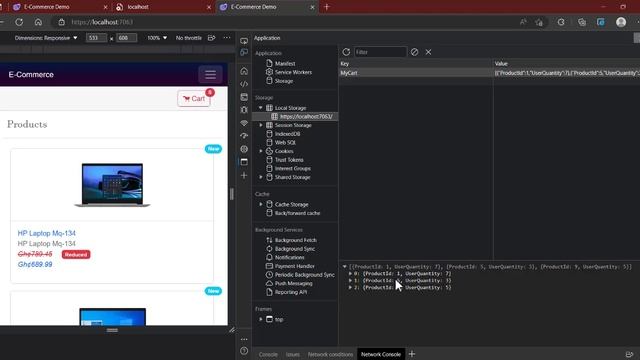Expand the Session Storage tree node
This screenshot has height=360, width=640.
[x=260, y=125]
